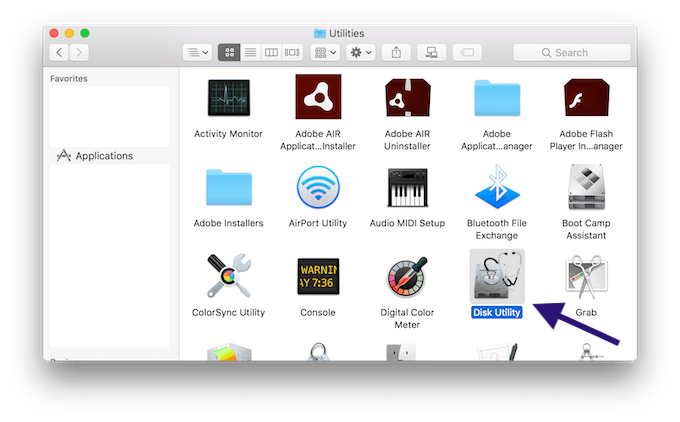Click the Adobe Installers name label
This screenshot has width=680, height=422.
229,223
